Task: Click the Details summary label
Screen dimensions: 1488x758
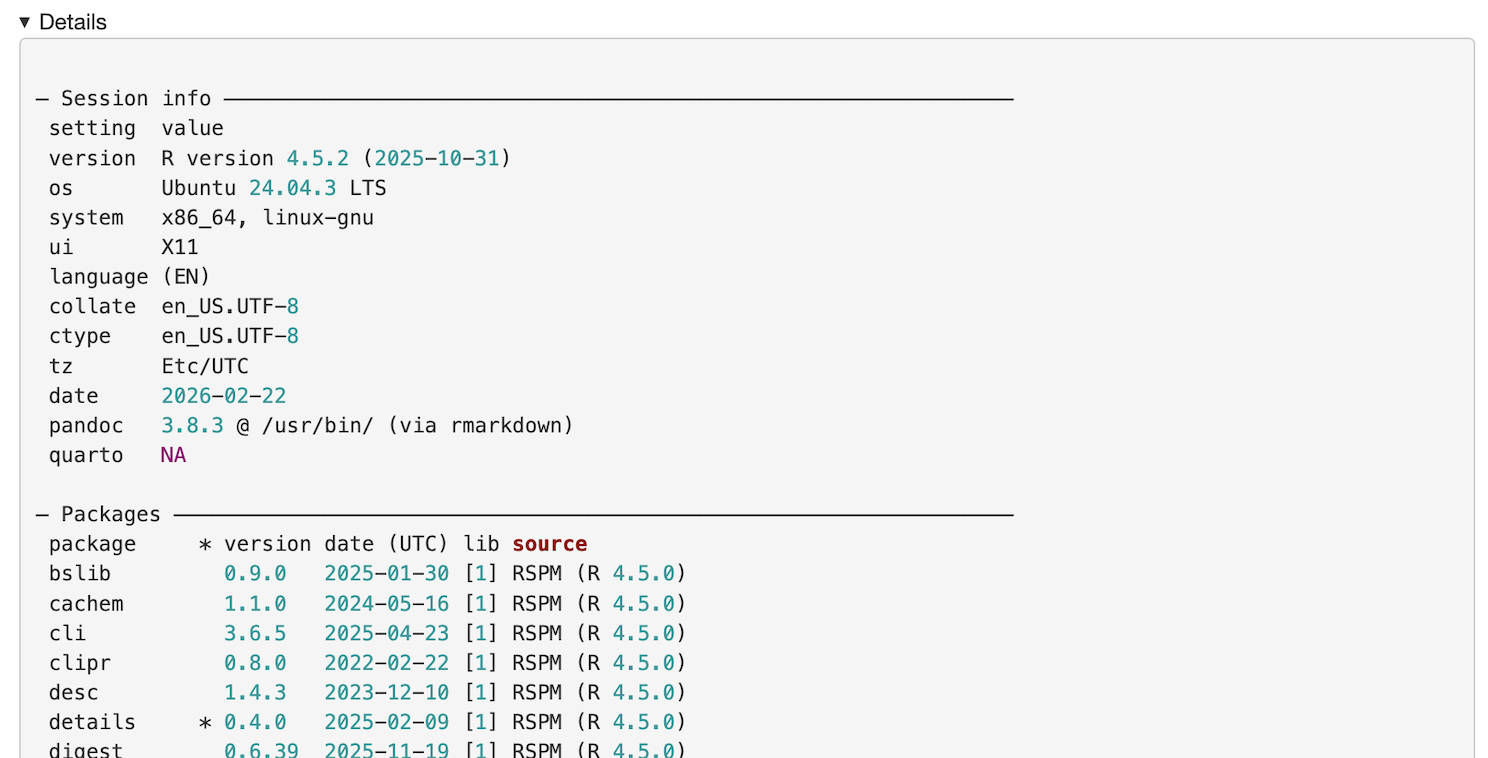Action: tap(70, 22)
